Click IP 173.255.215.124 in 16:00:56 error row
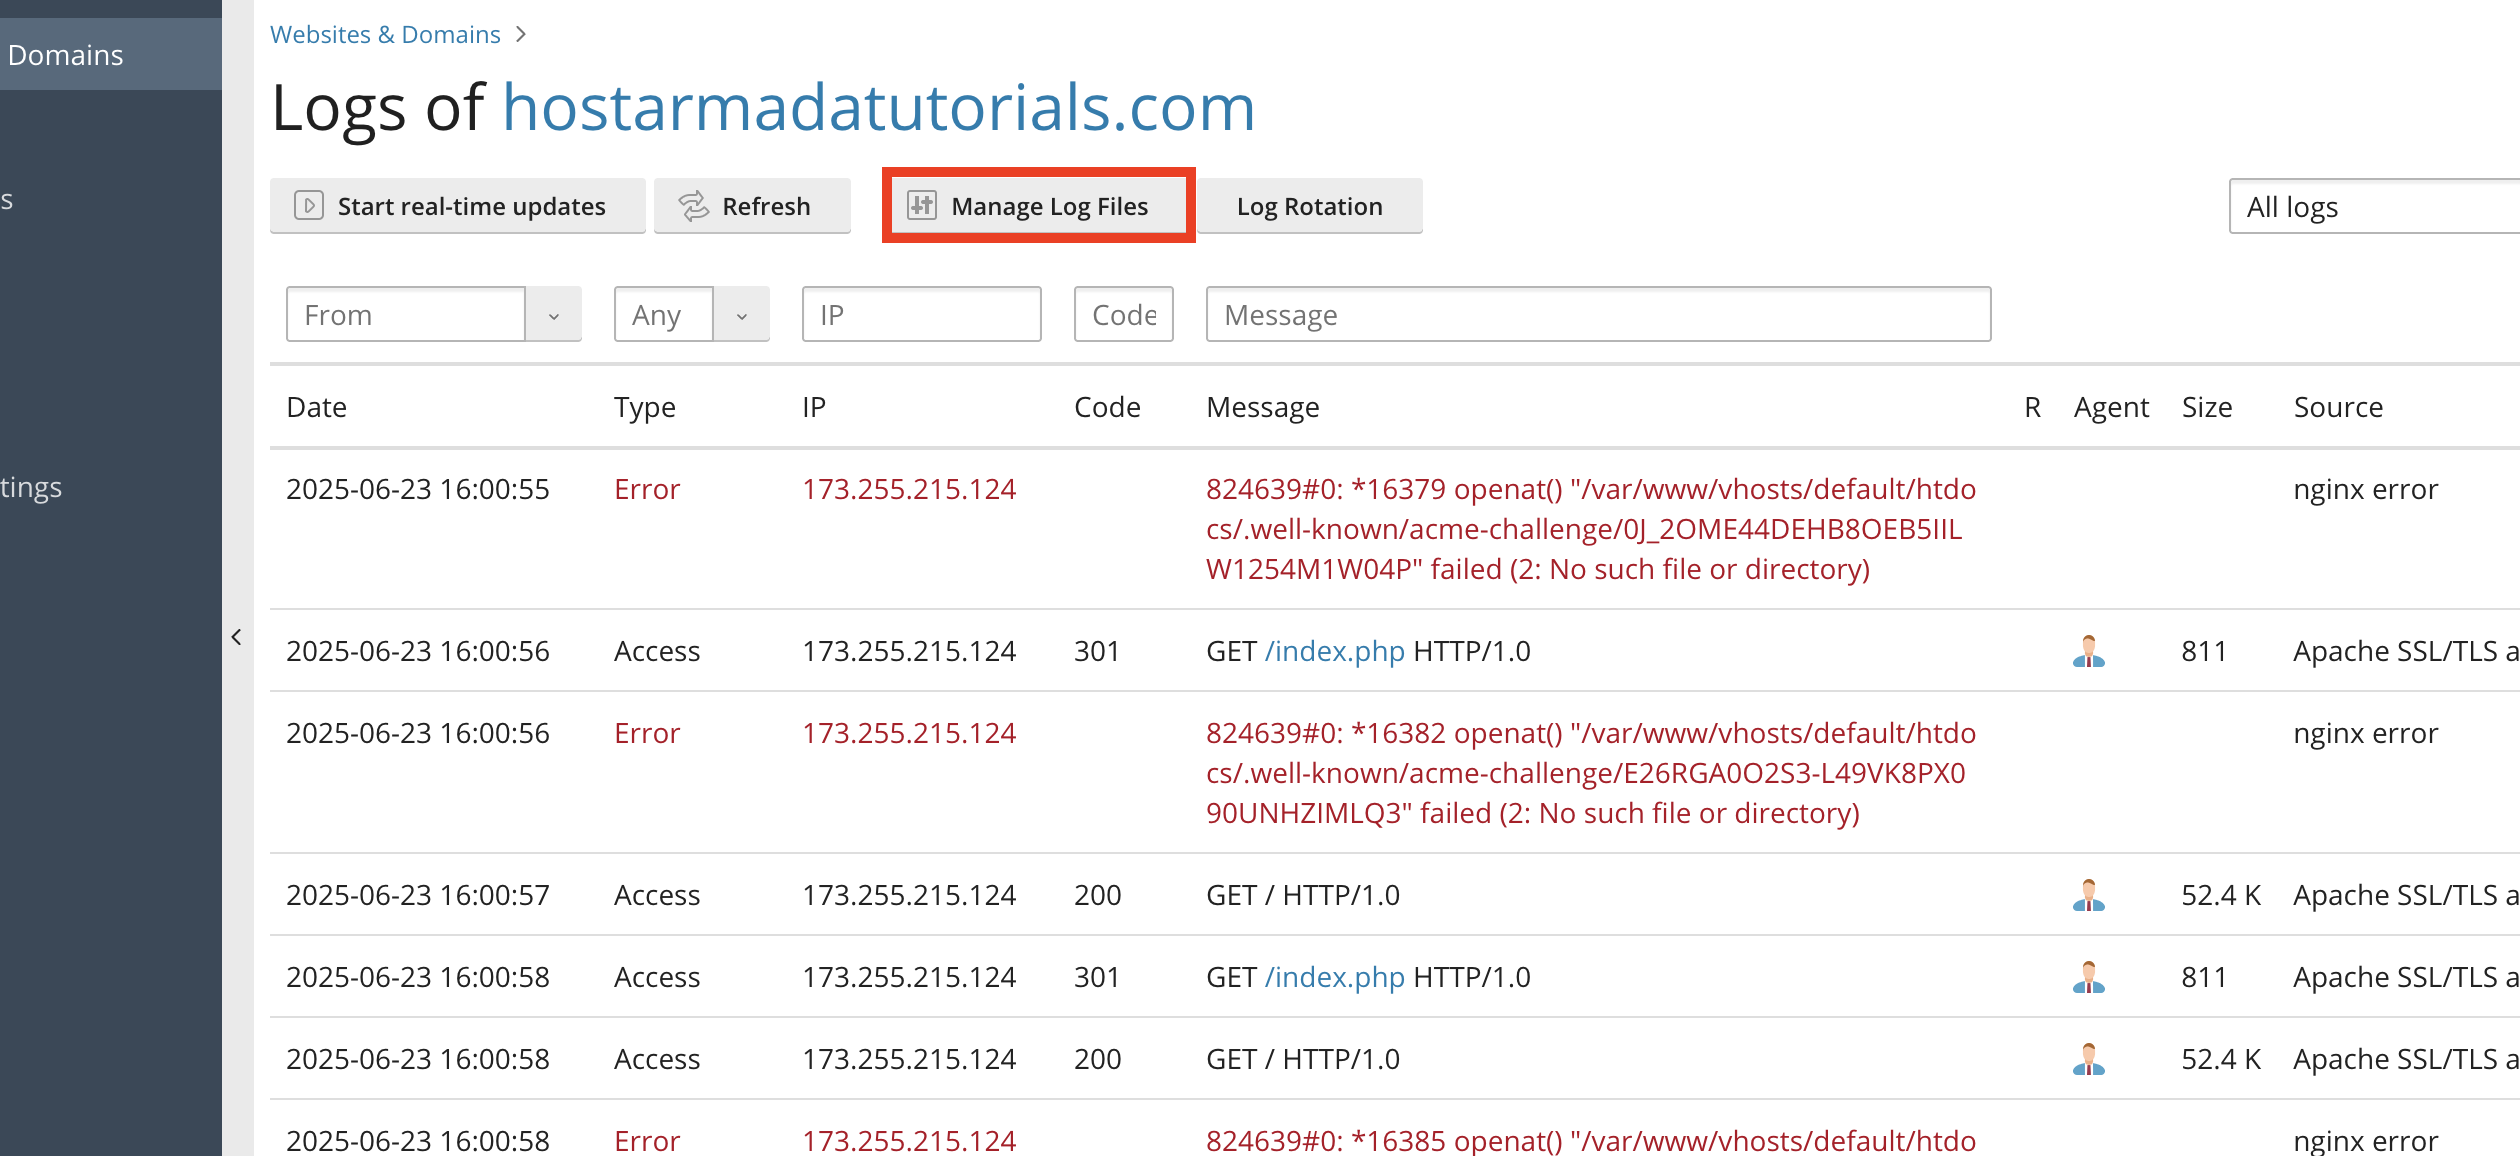Image resolution: width=2520 pixels, height=1156 pixels. pos(909,733)
